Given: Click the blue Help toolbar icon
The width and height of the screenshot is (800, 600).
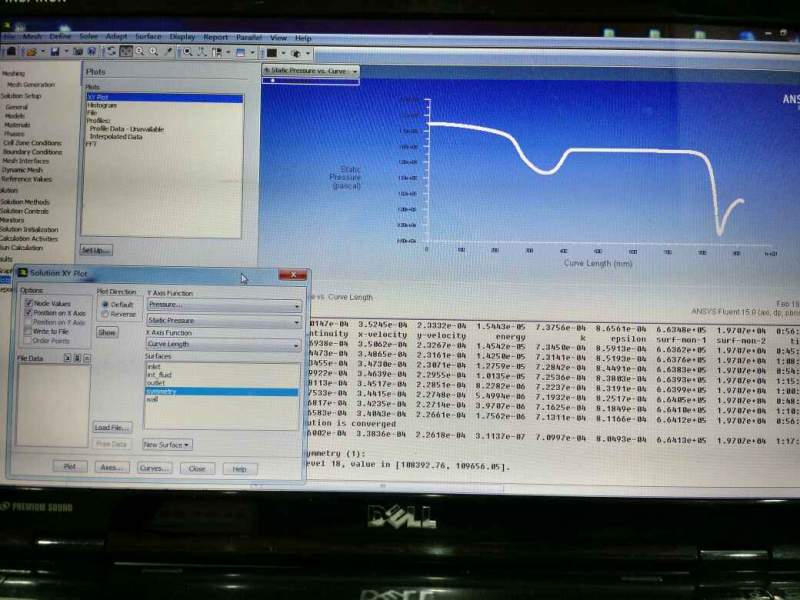Looking at the screenshot, I should [92, 52].
